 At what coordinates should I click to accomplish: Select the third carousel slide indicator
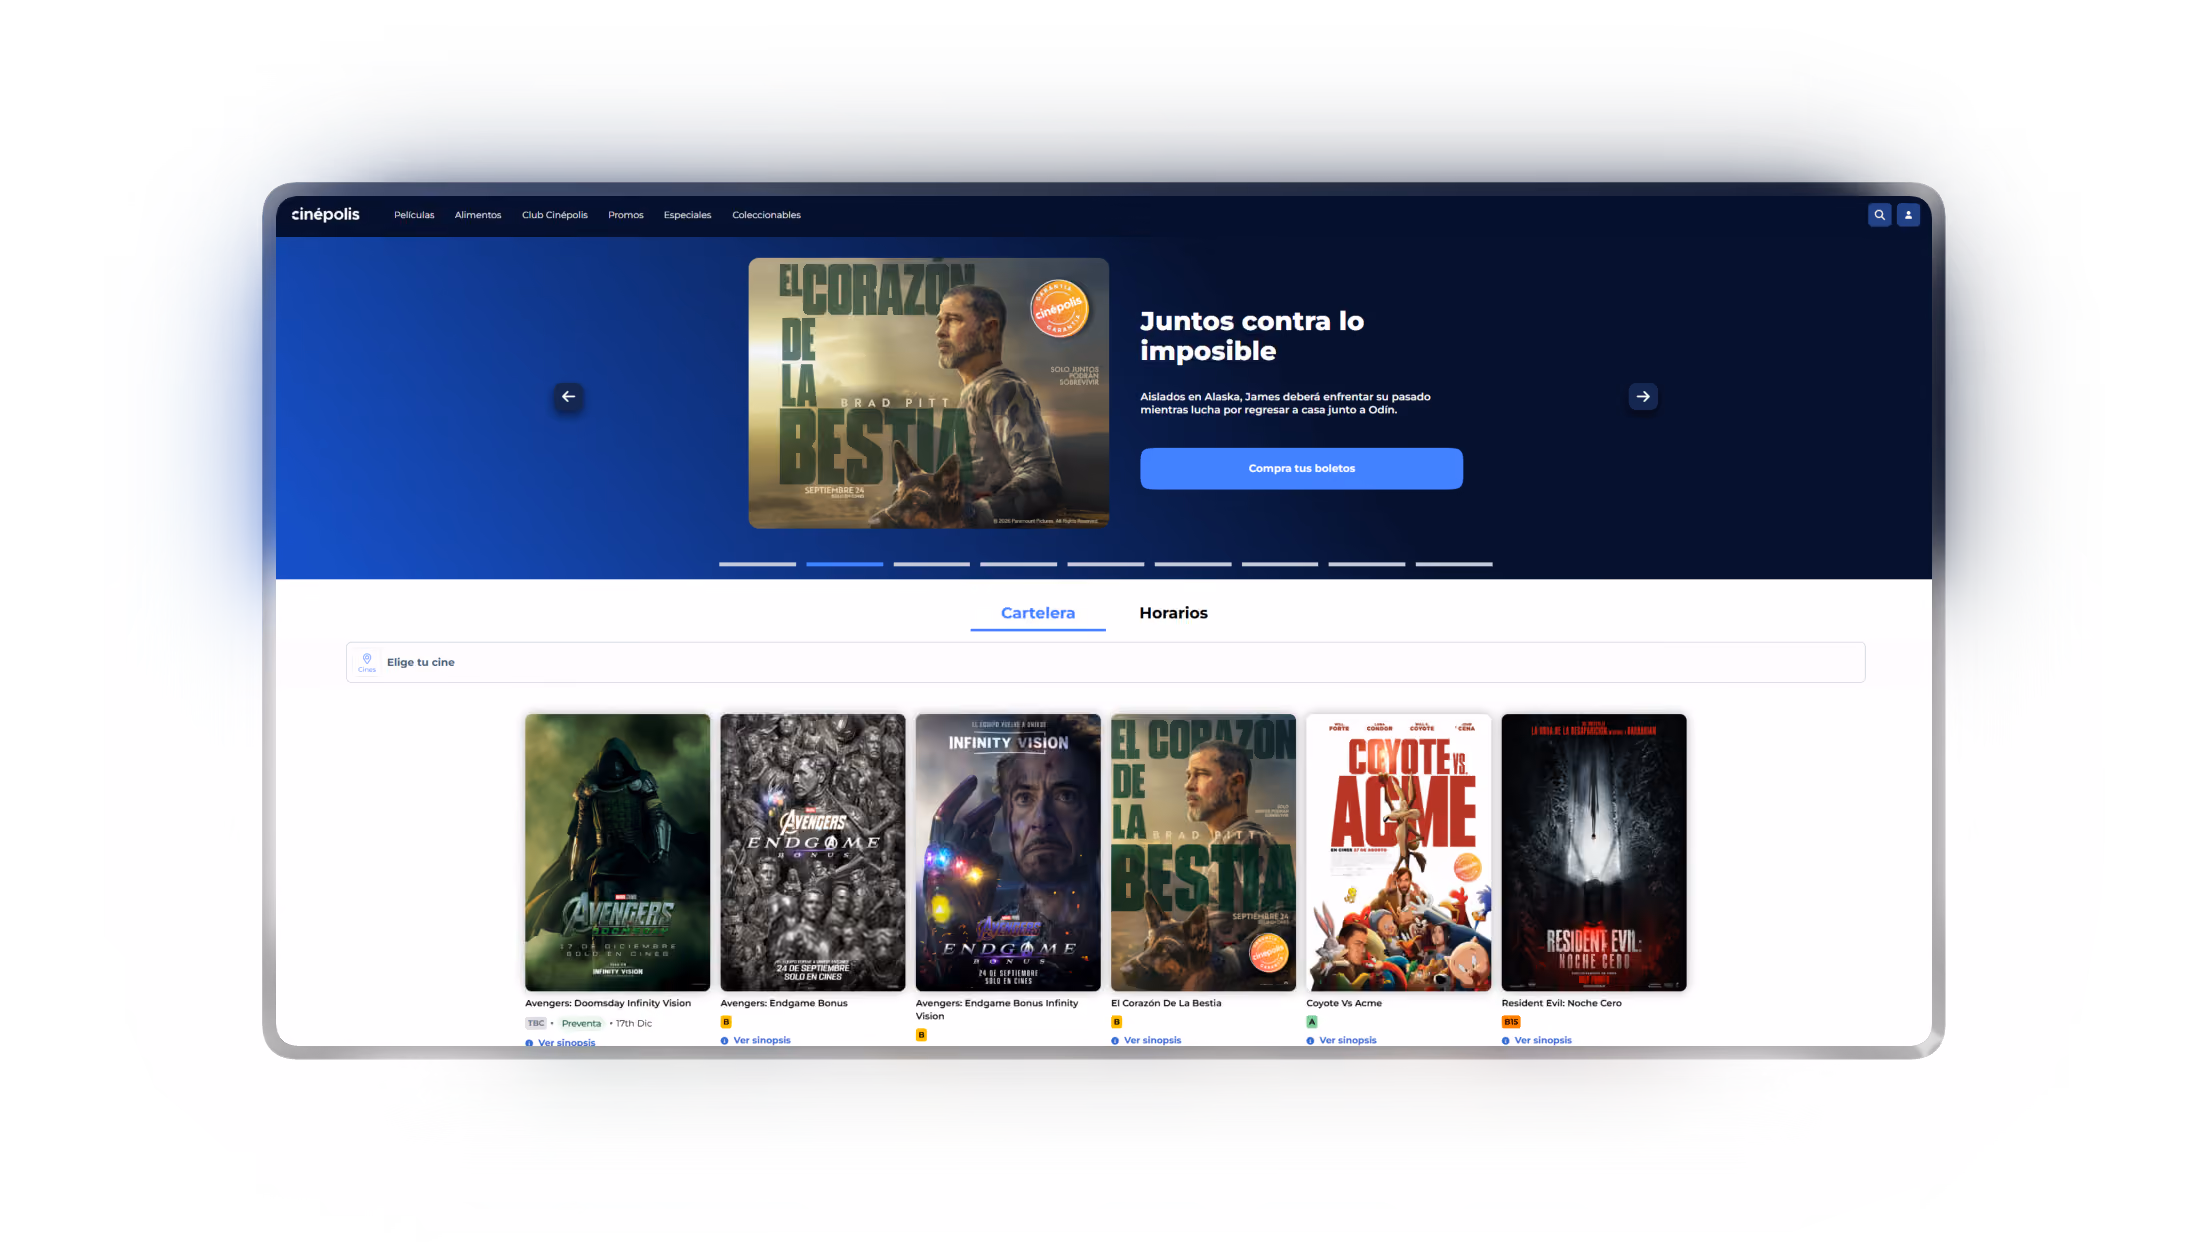tap(932, 564)
